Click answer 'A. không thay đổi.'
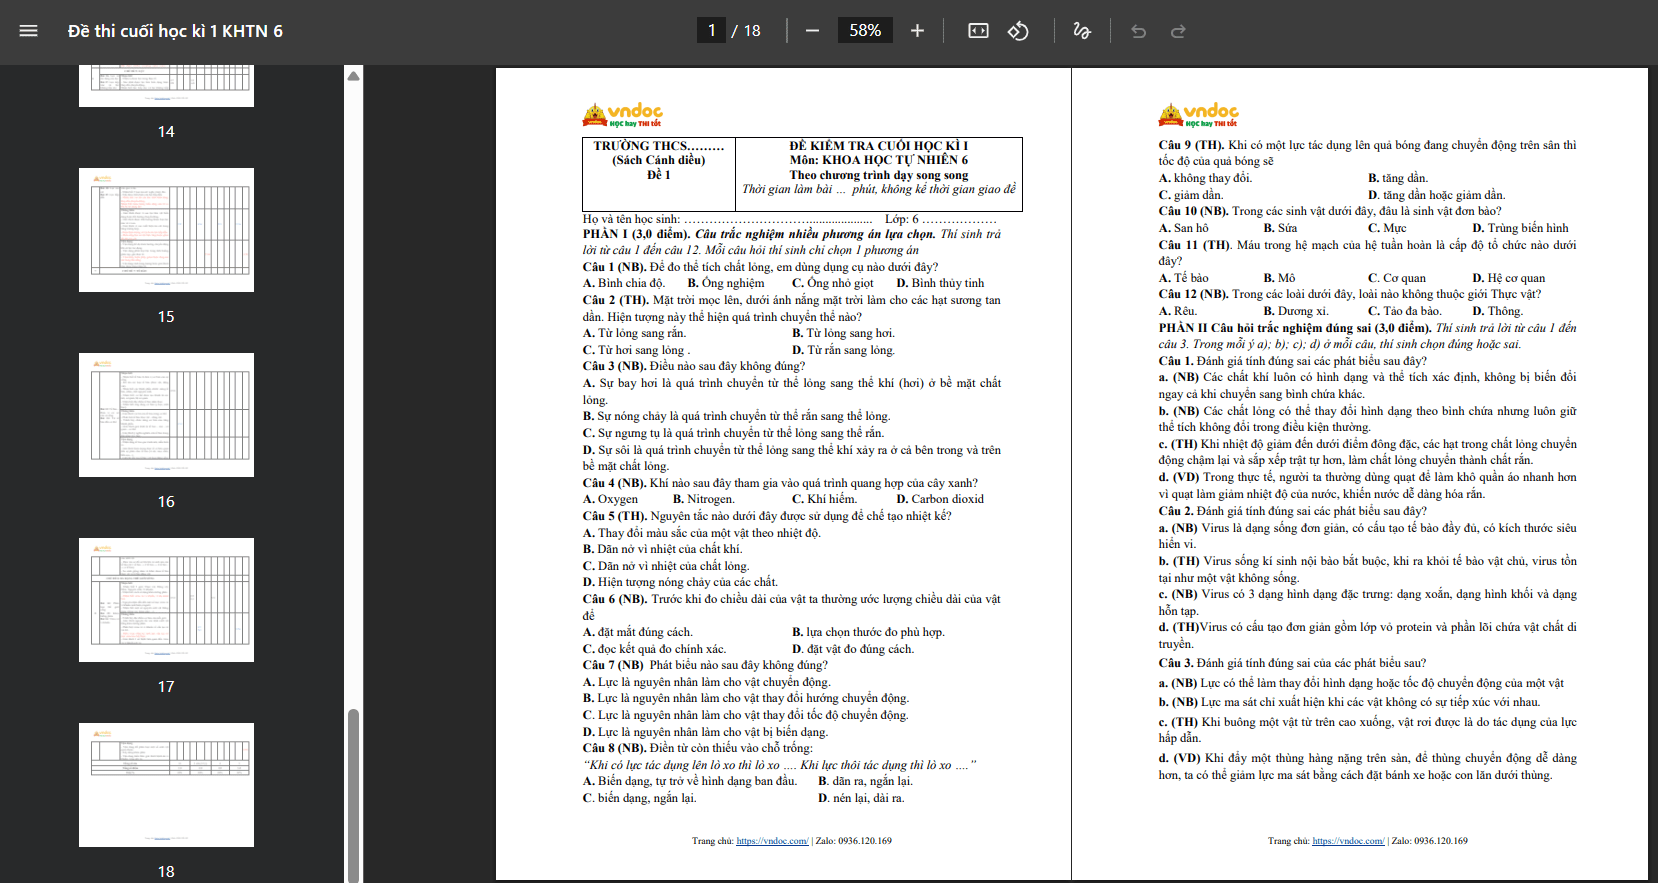This screenshot has height=883, width=1658. (x=1205, y=178)
